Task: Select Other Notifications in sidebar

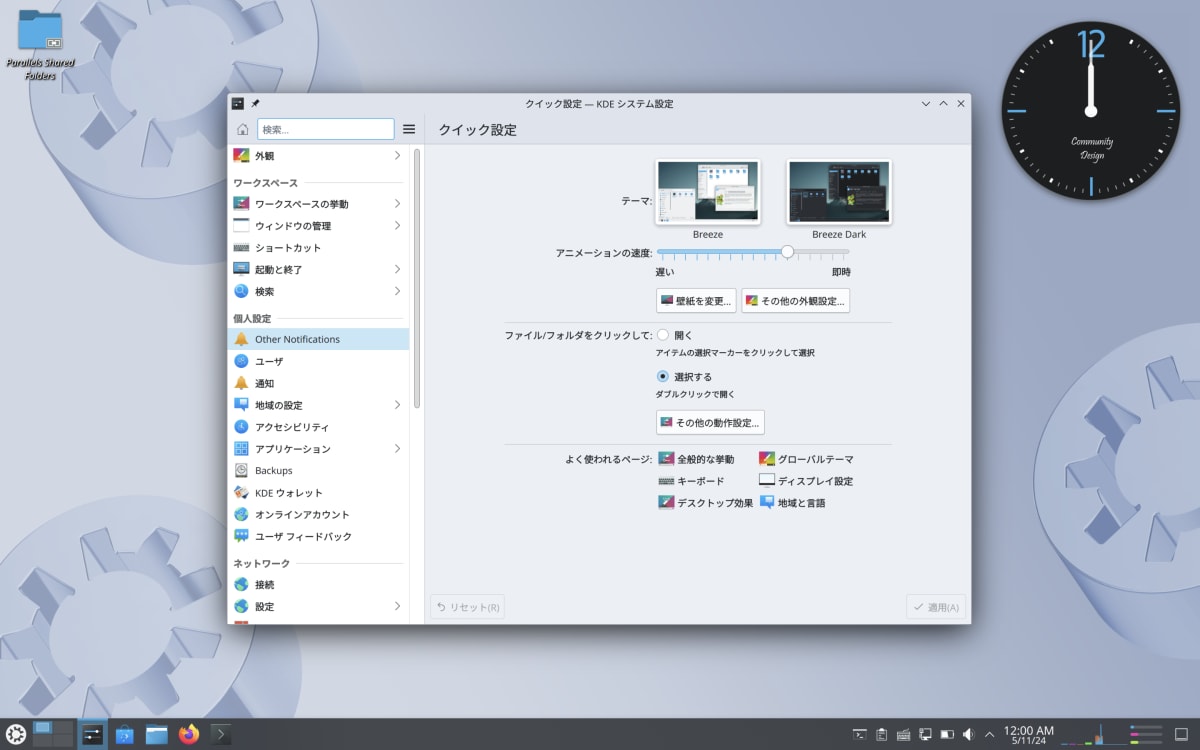Action: (318, 339)
